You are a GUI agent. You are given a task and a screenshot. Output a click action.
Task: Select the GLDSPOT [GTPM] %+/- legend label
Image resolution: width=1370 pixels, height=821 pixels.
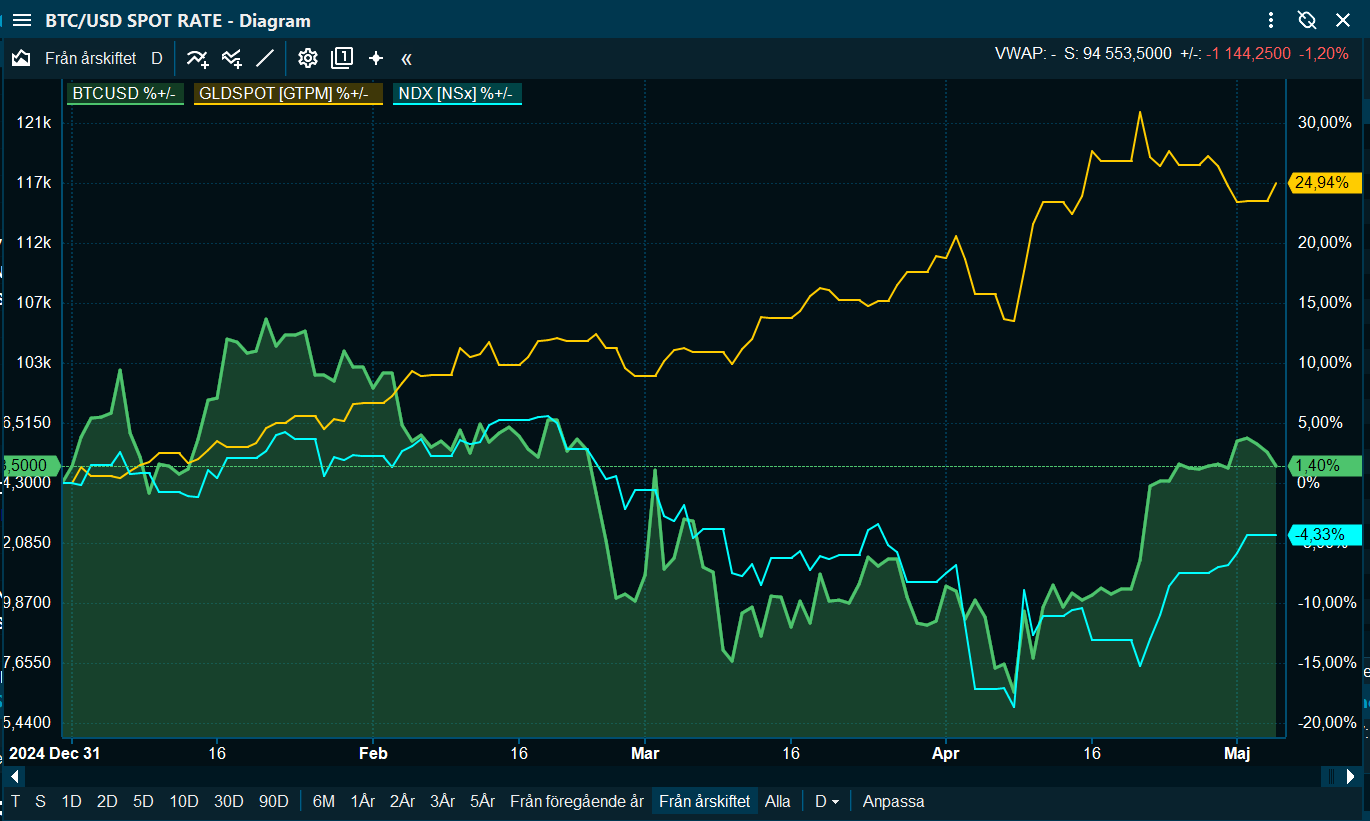point(288,93)
